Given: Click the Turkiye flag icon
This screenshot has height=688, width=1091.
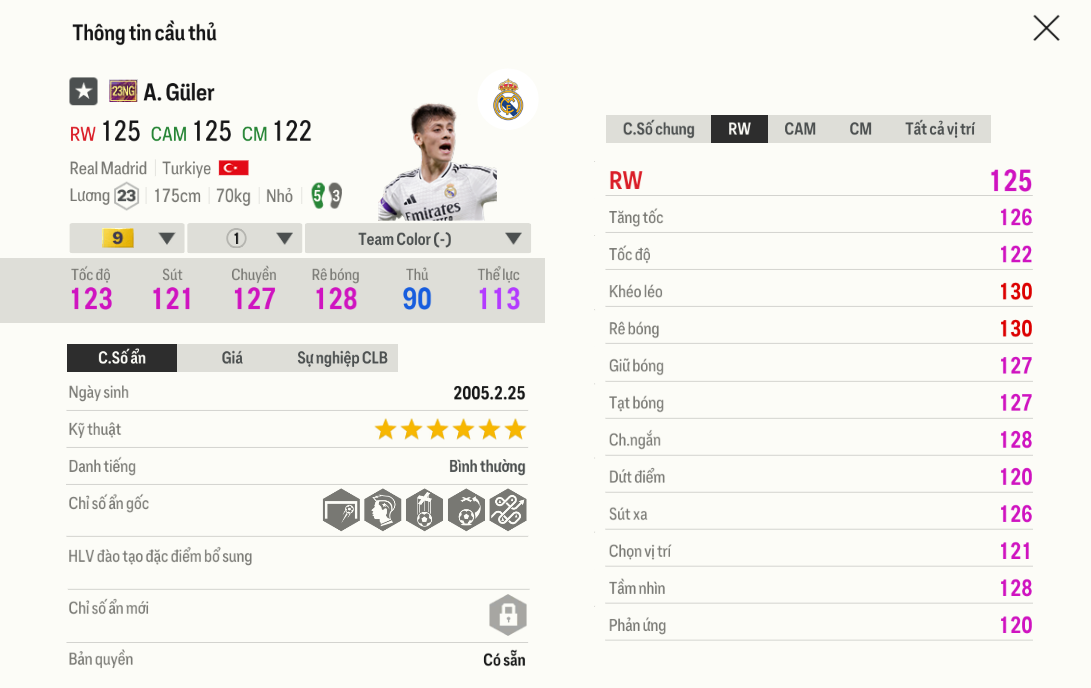Looking at the screenshot, I should pyautogui.click(x=233, y=168).
